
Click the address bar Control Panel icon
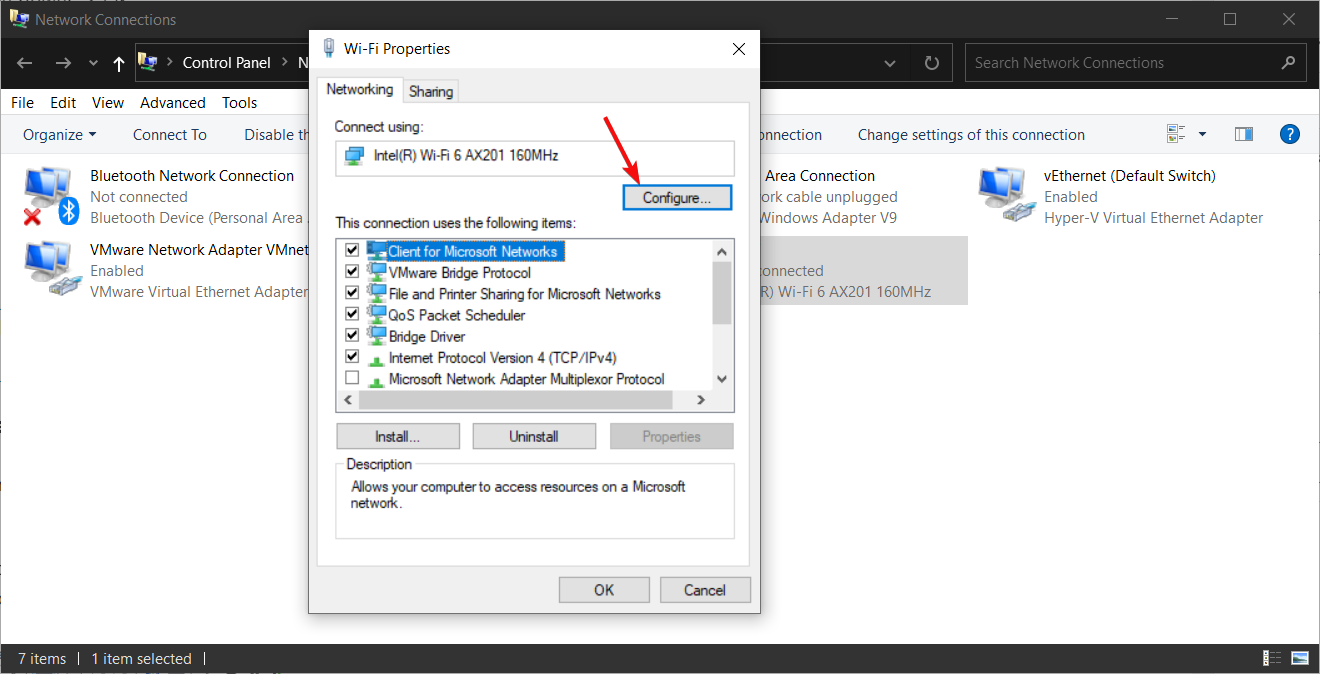click(x=148, y=62)
